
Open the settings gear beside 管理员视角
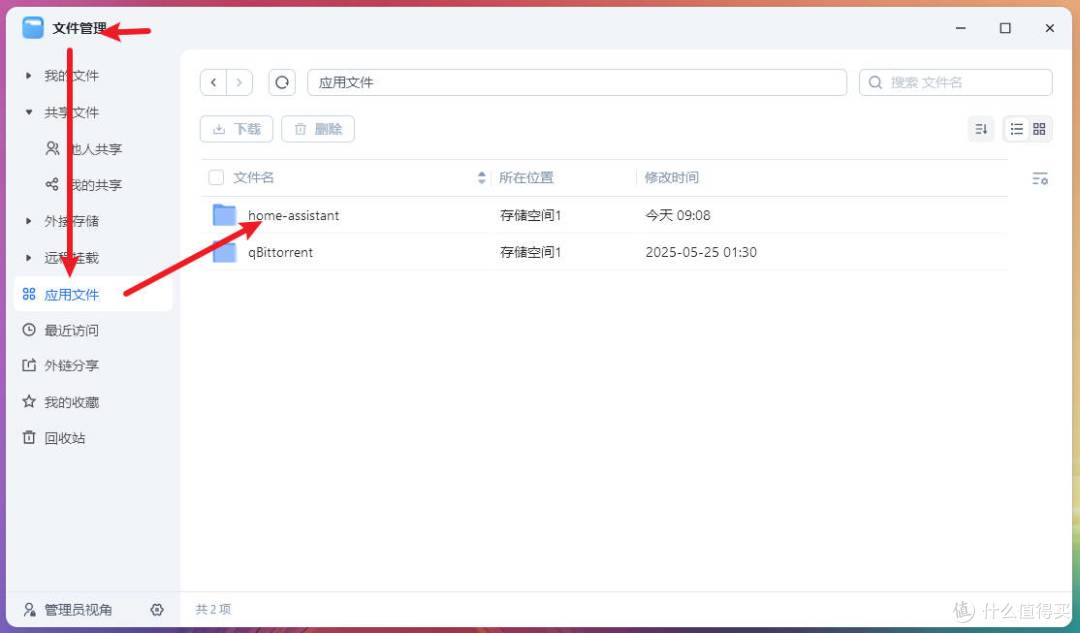coord(157,610)
